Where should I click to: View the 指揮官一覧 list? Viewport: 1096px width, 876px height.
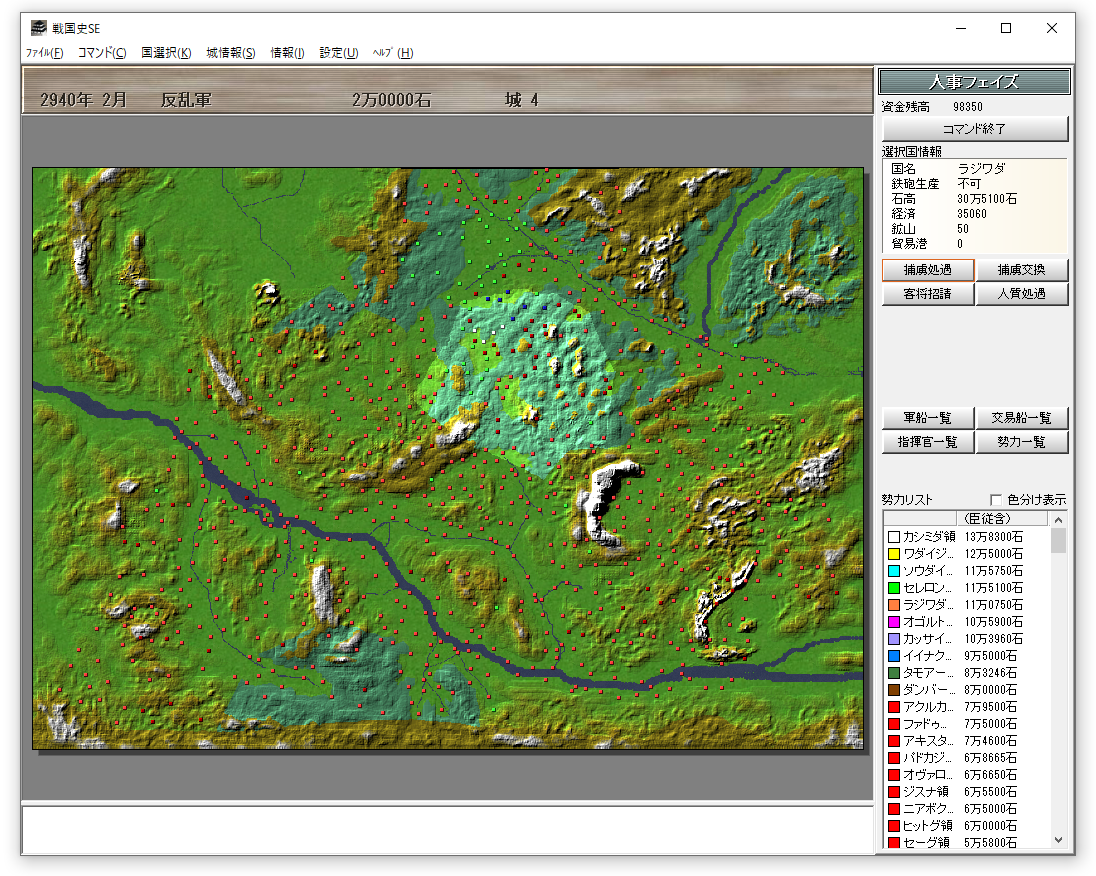coord(926,442)
